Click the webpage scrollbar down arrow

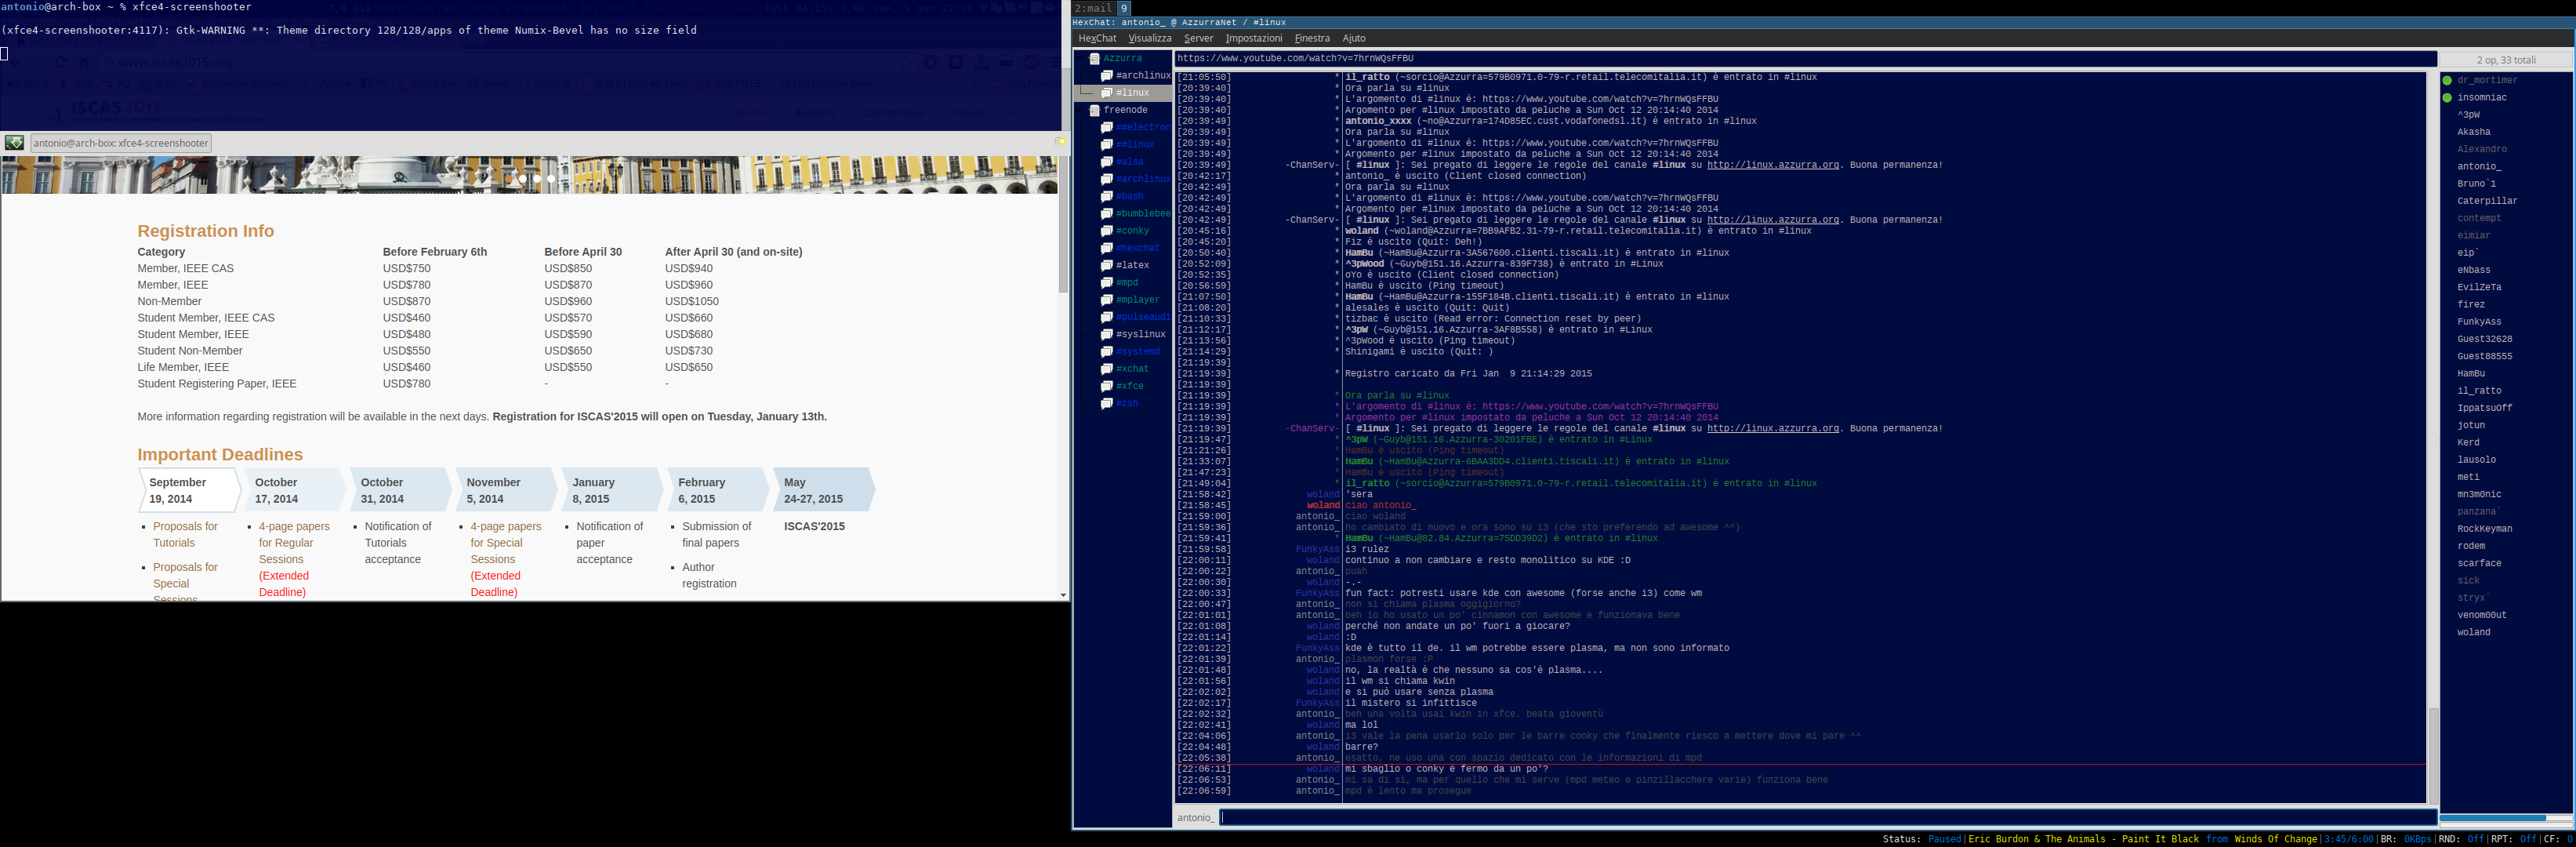1063,595
